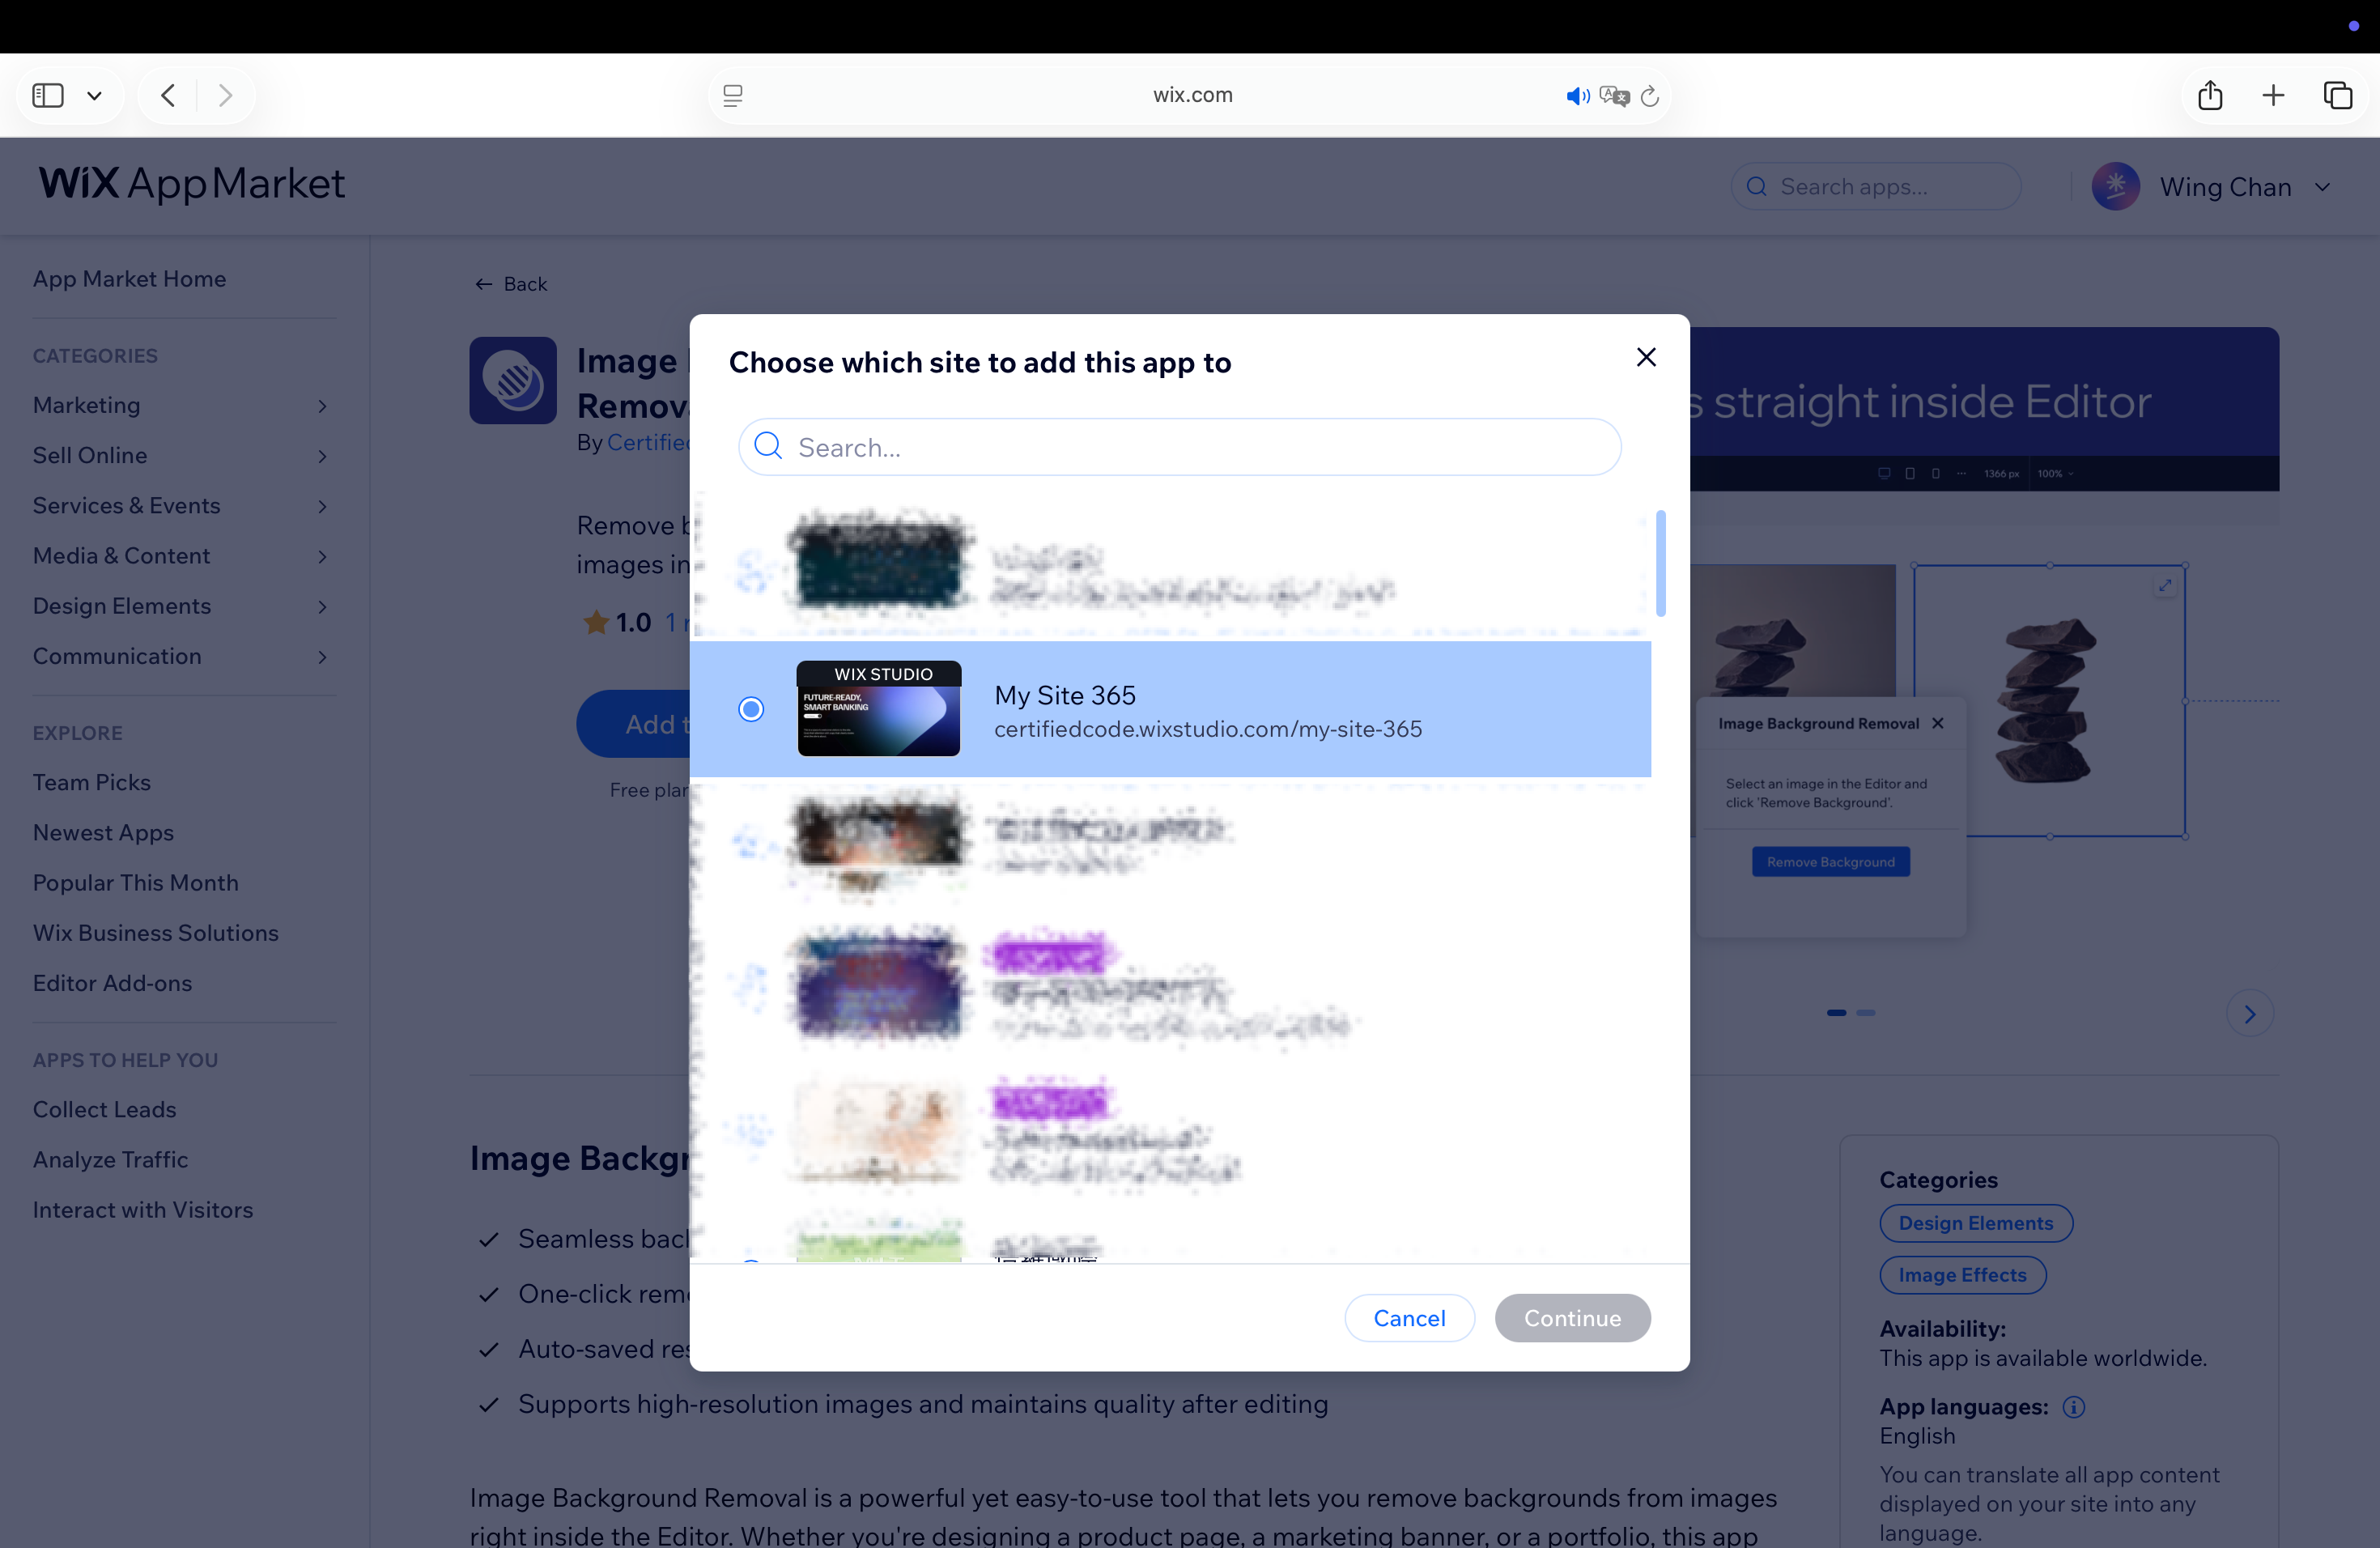The width and height of the screenshot is (2380, 1548).
Task: Open a new tab with plus icon
Action: click(x=2273, y=95)
